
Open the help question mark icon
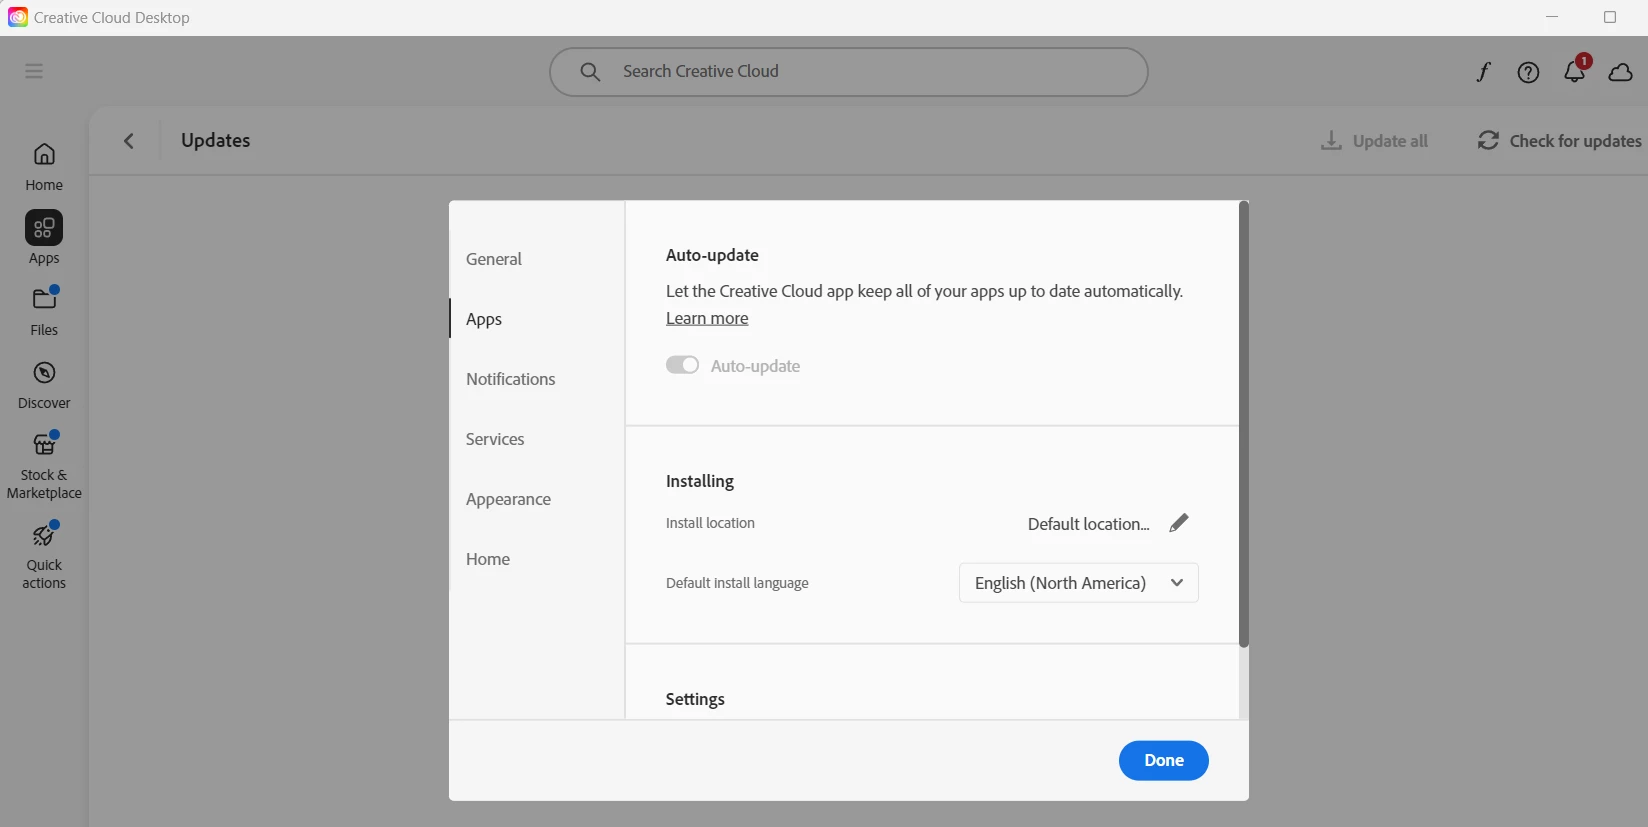[x=1528, y=72]
